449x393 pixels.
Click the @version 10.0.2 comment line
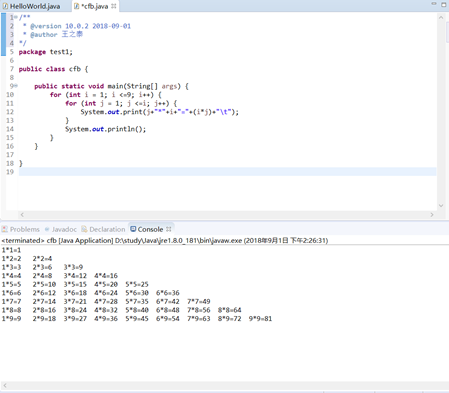77,26
